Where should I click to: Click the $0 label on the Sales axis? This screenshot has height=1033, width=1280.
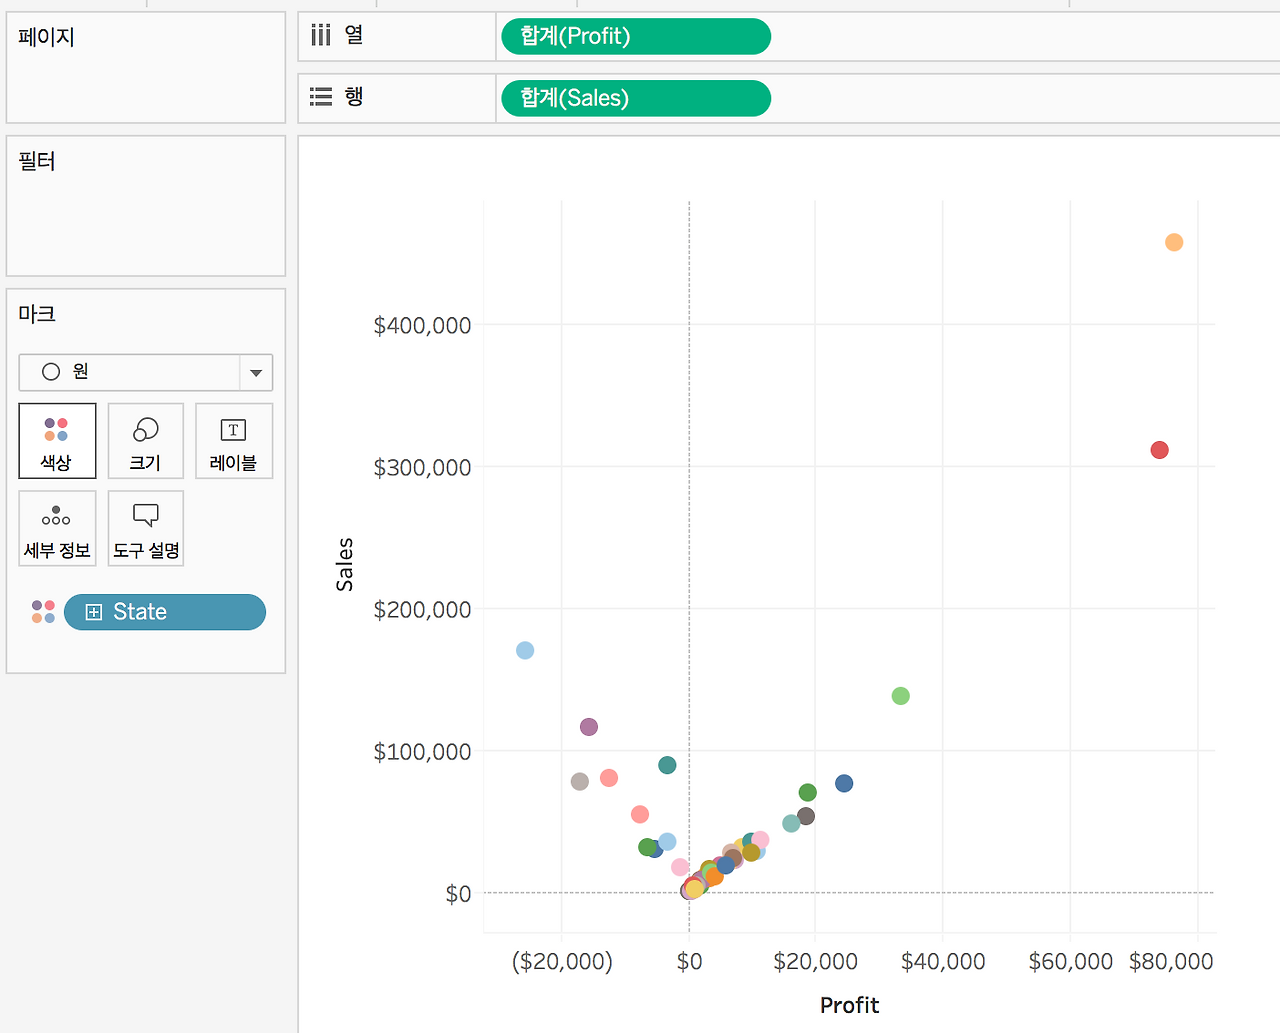pyautogui.click(x=458, y=894)
